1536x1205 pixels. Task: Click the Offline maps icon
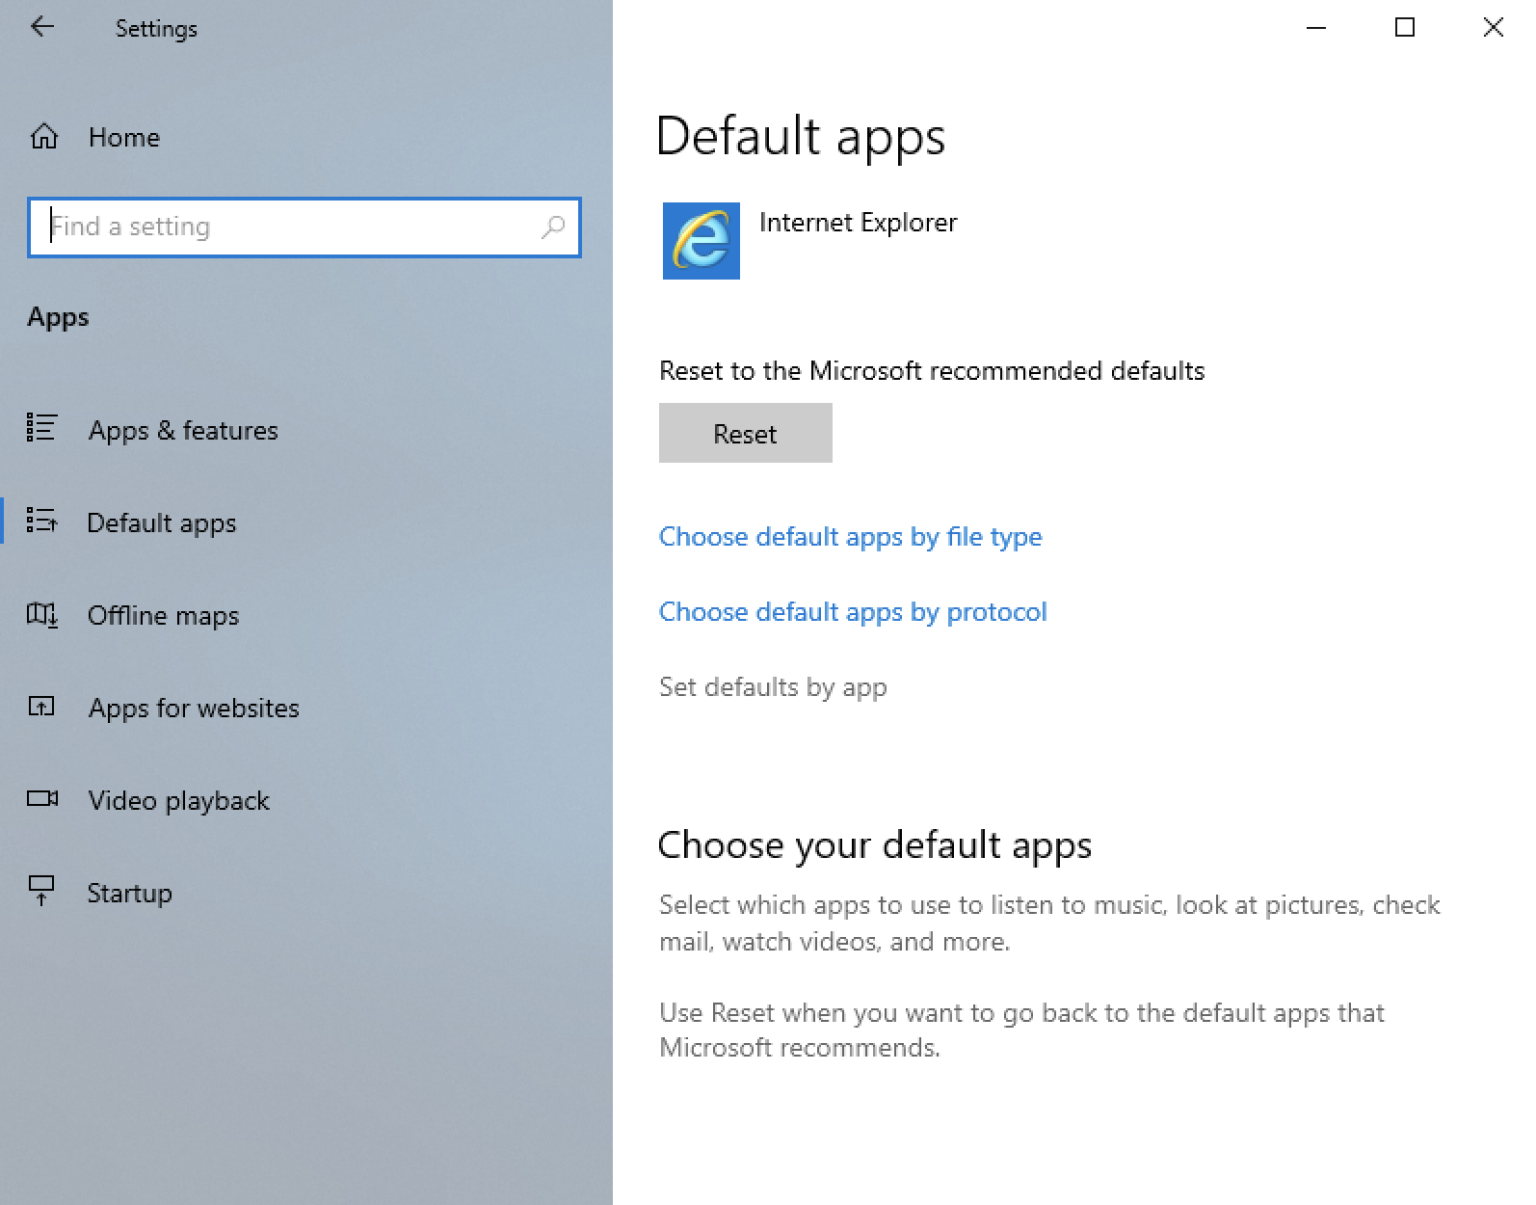(41, 615)
